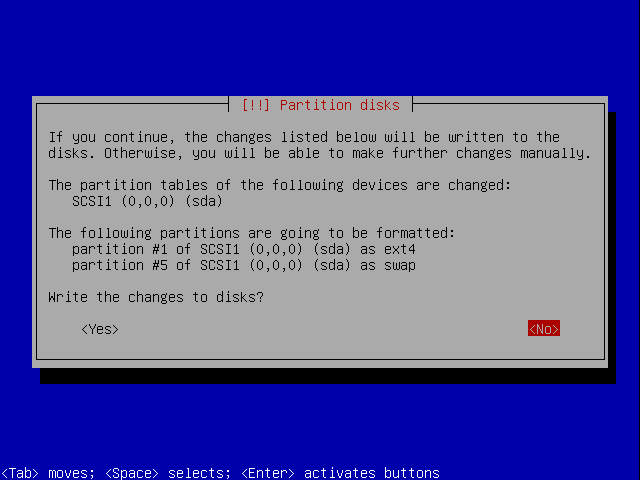Image resolution: width=640 pixels, height=480 pixels.
Task: Click the <Space> selects hint in the help bar
Action: point(168,473)
